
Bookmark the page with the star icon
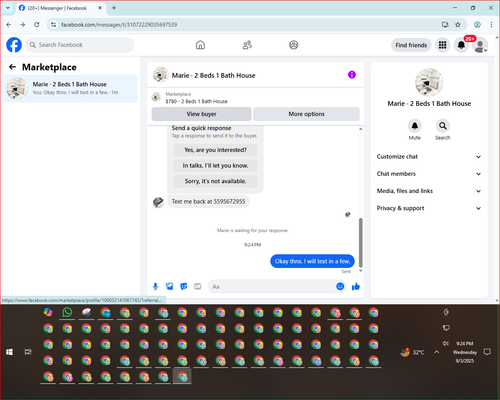click(x=458, y=24)
